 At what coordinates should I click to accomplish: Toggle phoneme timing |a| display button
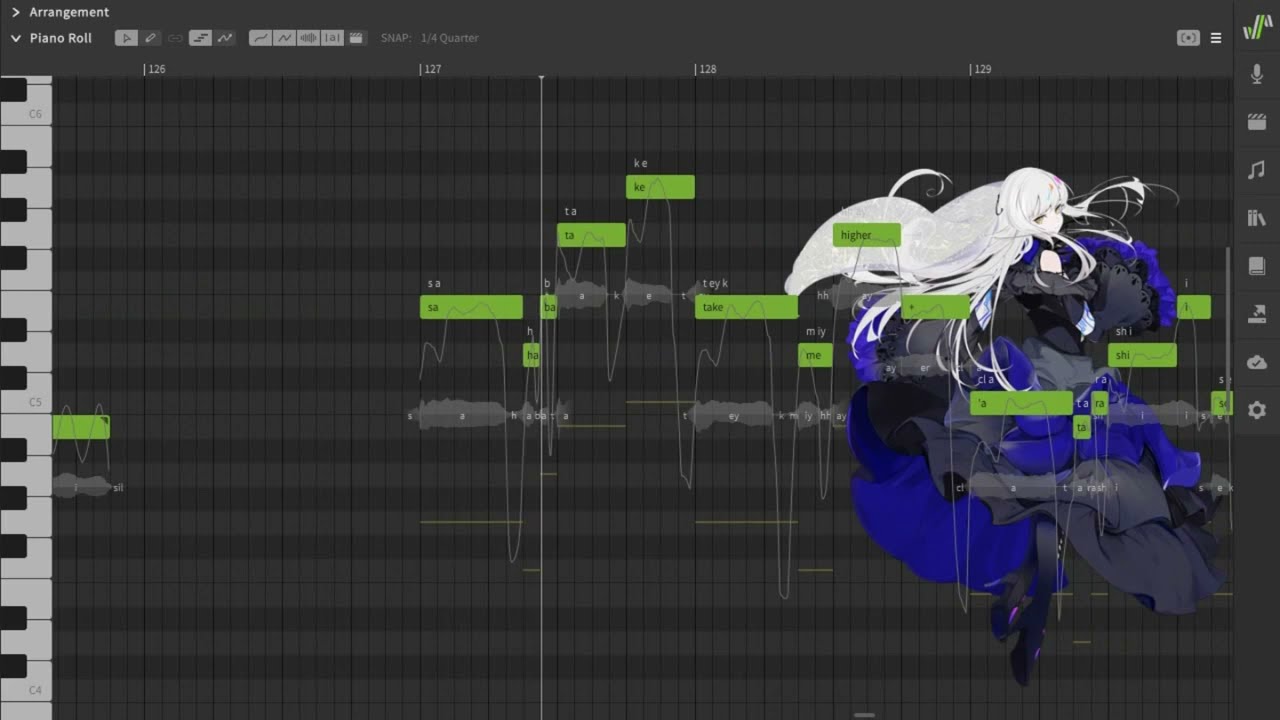[x=332, y=38]
